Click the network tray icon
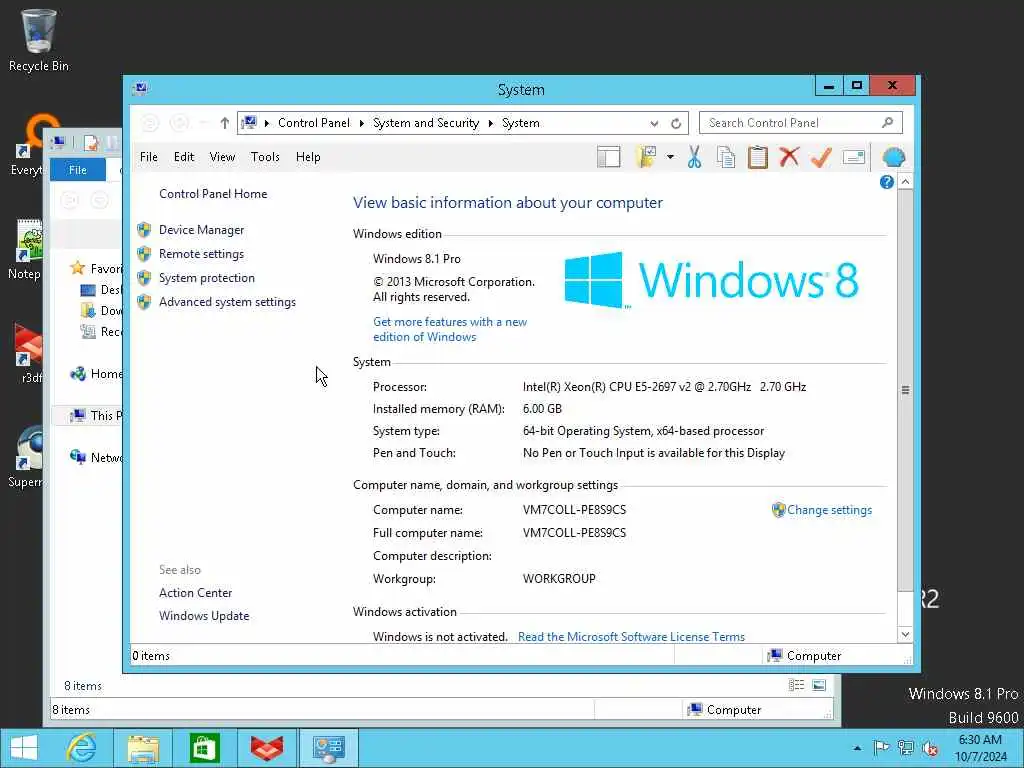Viewport: 1024px width, 768px height. 906,748
